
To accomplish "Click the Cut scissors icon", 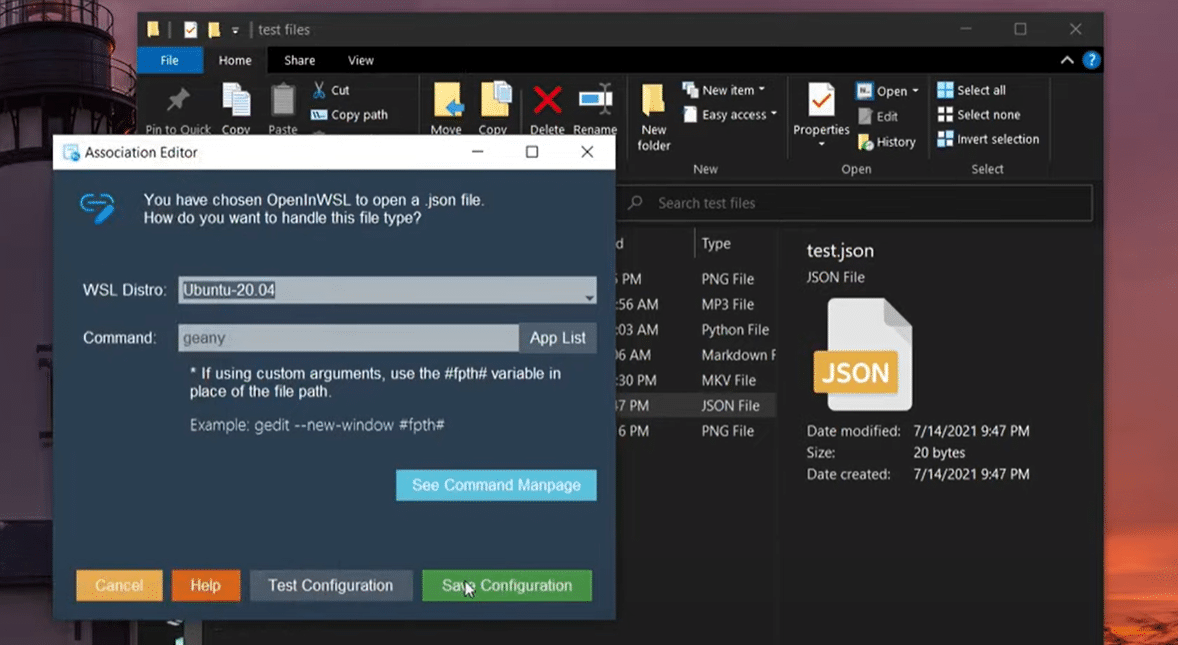I will pos(319,90).
